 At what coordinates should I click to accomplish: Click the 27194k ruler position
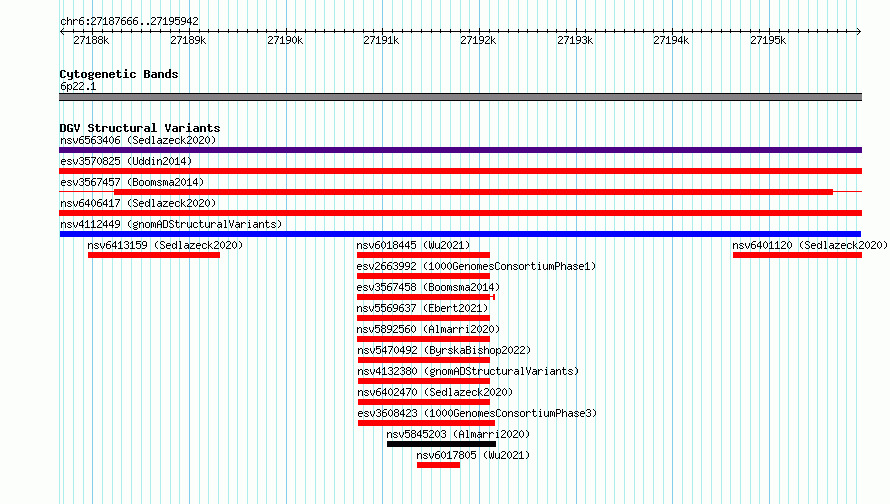coord(671,40)
